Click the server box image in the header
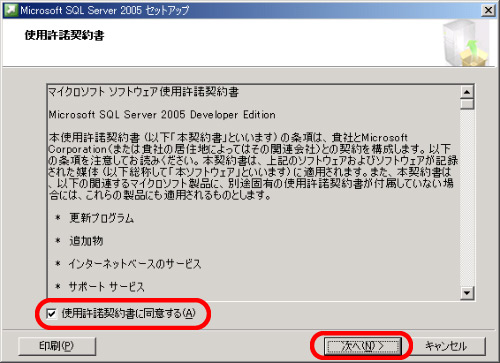Viewport: 500px width, 363px height. pos(466,42)
